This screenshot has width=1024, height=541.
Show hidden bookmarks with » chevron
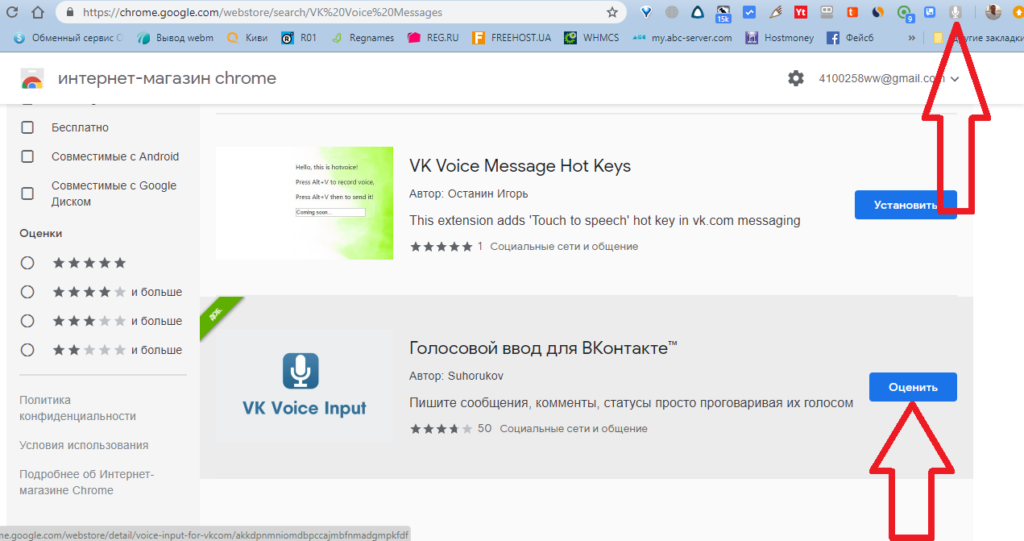click(x=911, y=38)
